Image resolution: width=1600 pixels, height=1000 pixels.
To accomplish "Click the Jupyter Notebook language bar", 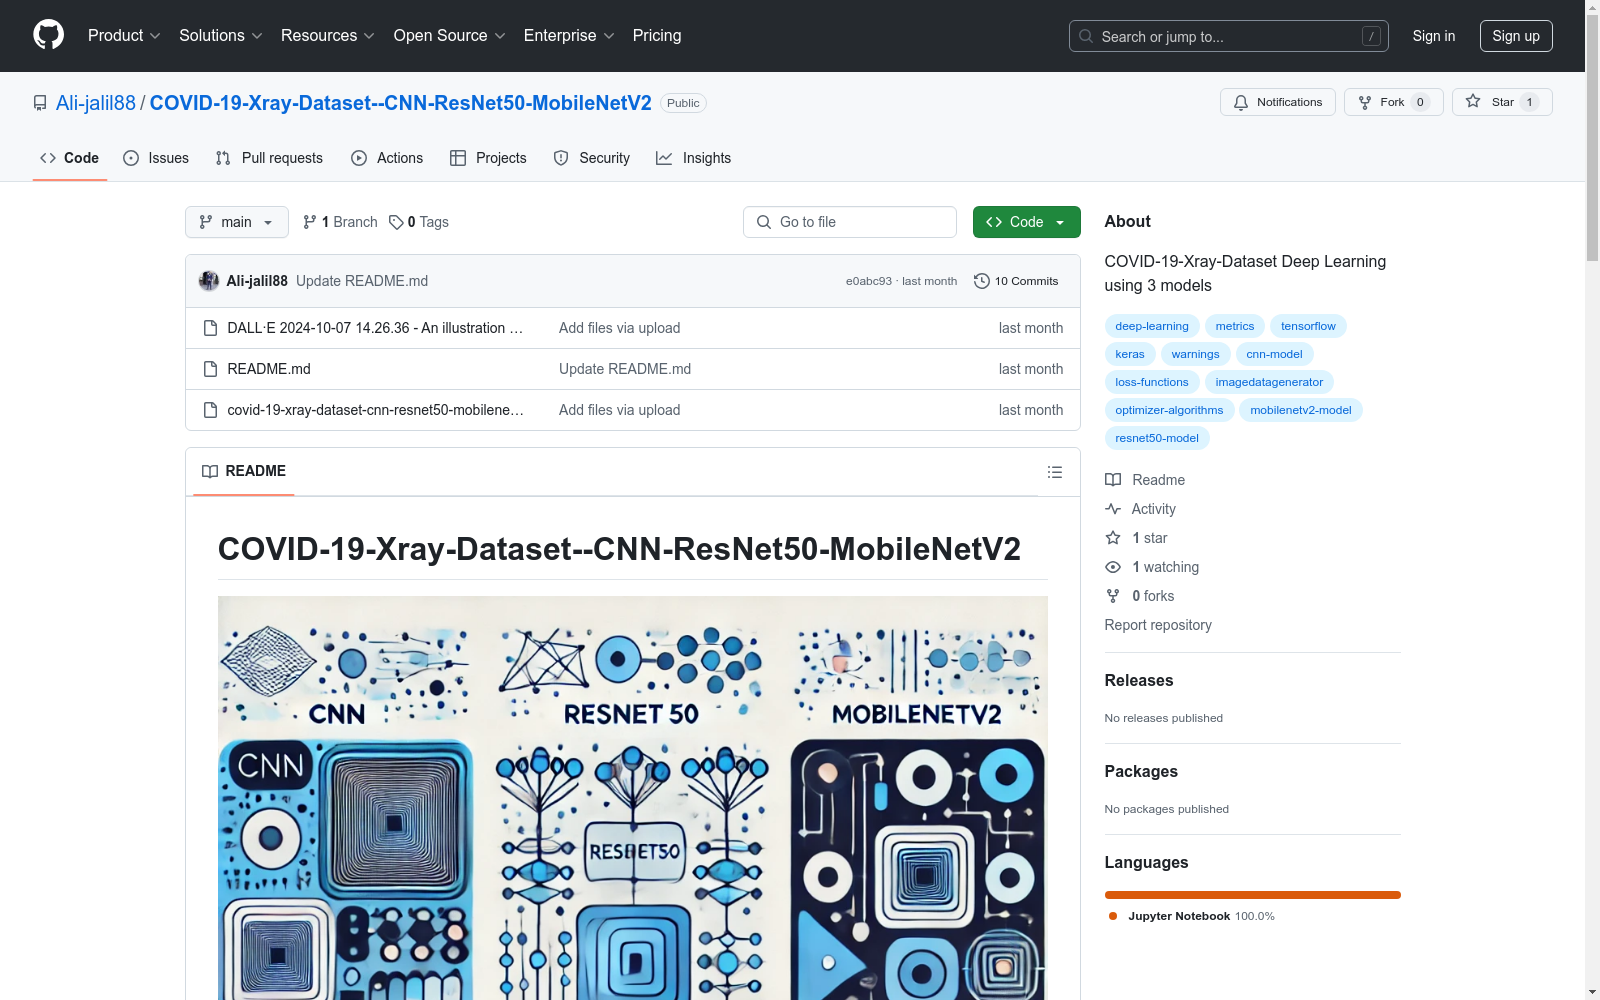I will tap(1252, 895).
